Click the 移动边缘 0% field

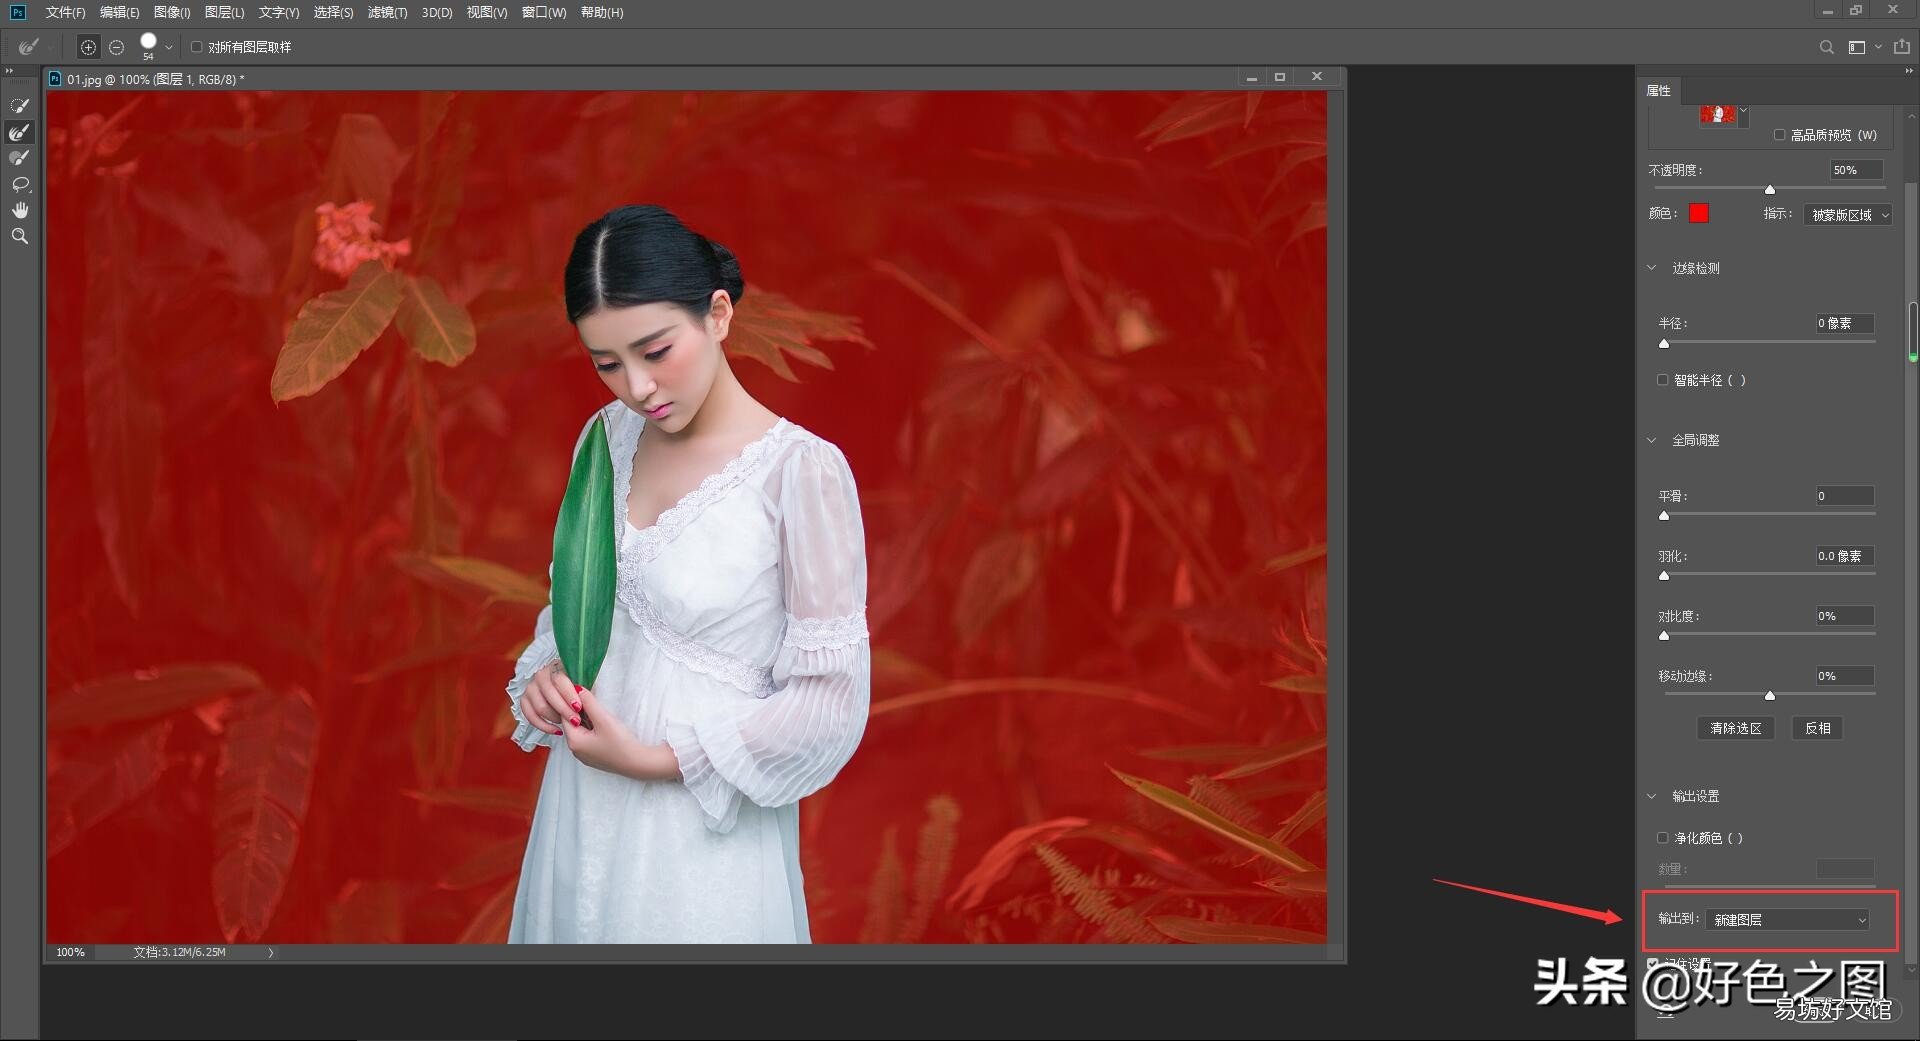tap(1845, 676)
